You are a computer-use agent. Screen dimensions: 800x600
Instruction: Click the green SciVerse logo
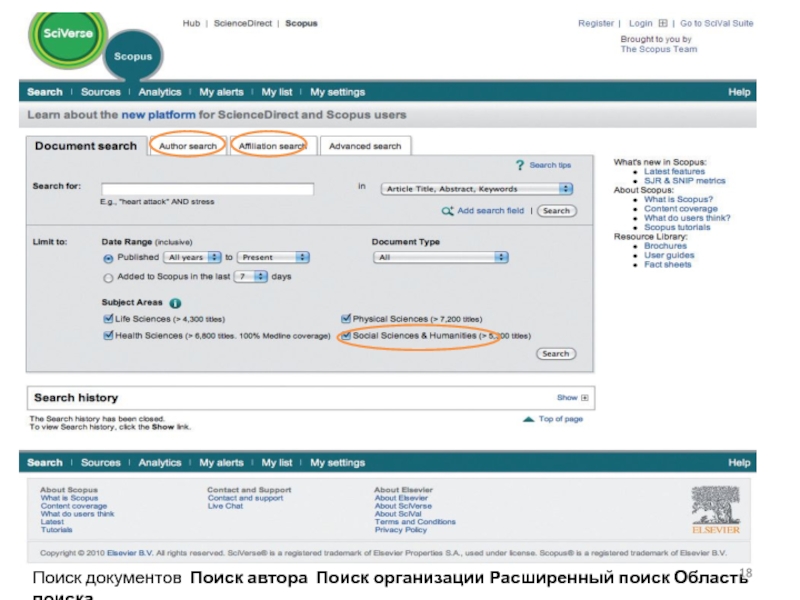68,38
